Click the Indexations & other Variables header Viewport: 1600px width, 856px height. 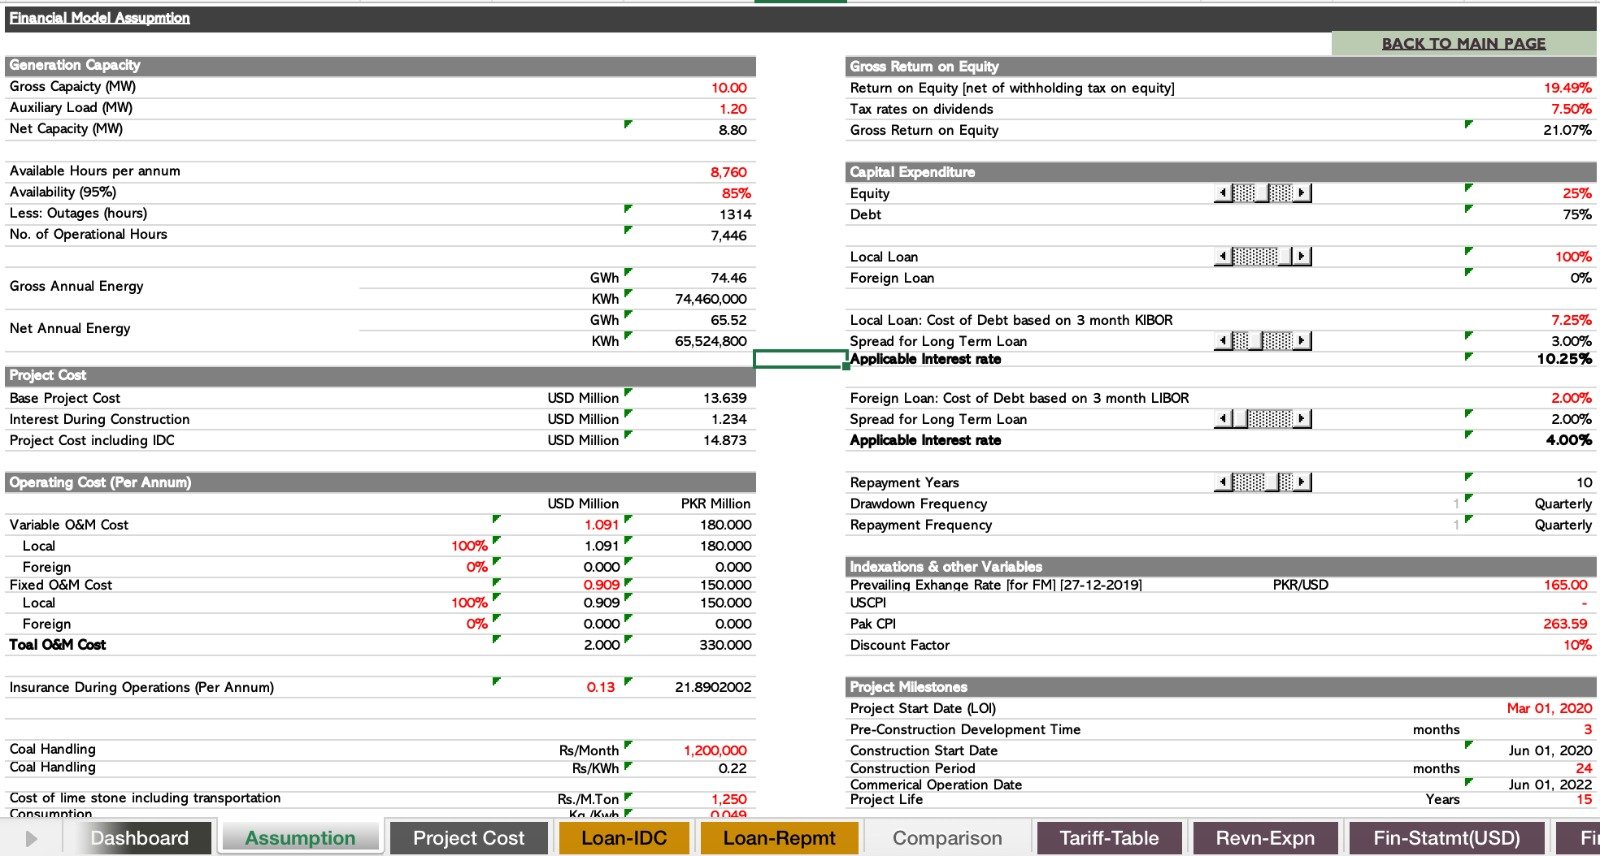point(1221,566)
